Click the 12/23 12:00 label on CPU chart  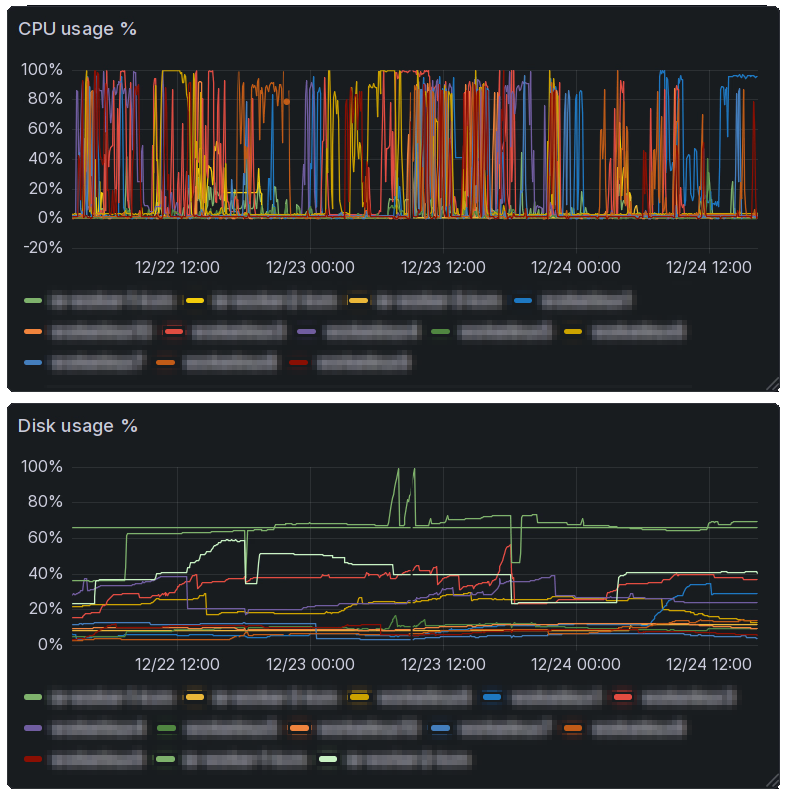[x=443, y=267]
